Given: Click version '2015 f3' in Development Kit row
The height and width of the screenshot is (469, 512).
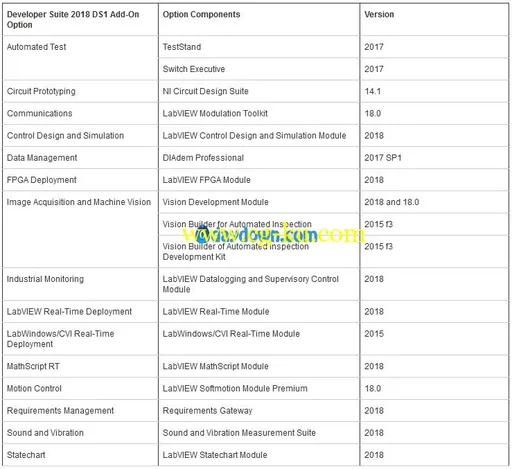Looking at the screenshot, I should [378, 247].
